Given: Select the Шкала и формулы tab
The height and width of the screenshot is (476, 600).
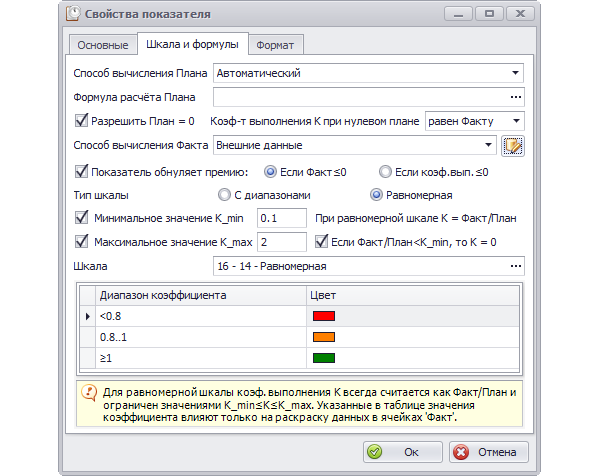Looking at the screenshot, I should tap(192, 44).
